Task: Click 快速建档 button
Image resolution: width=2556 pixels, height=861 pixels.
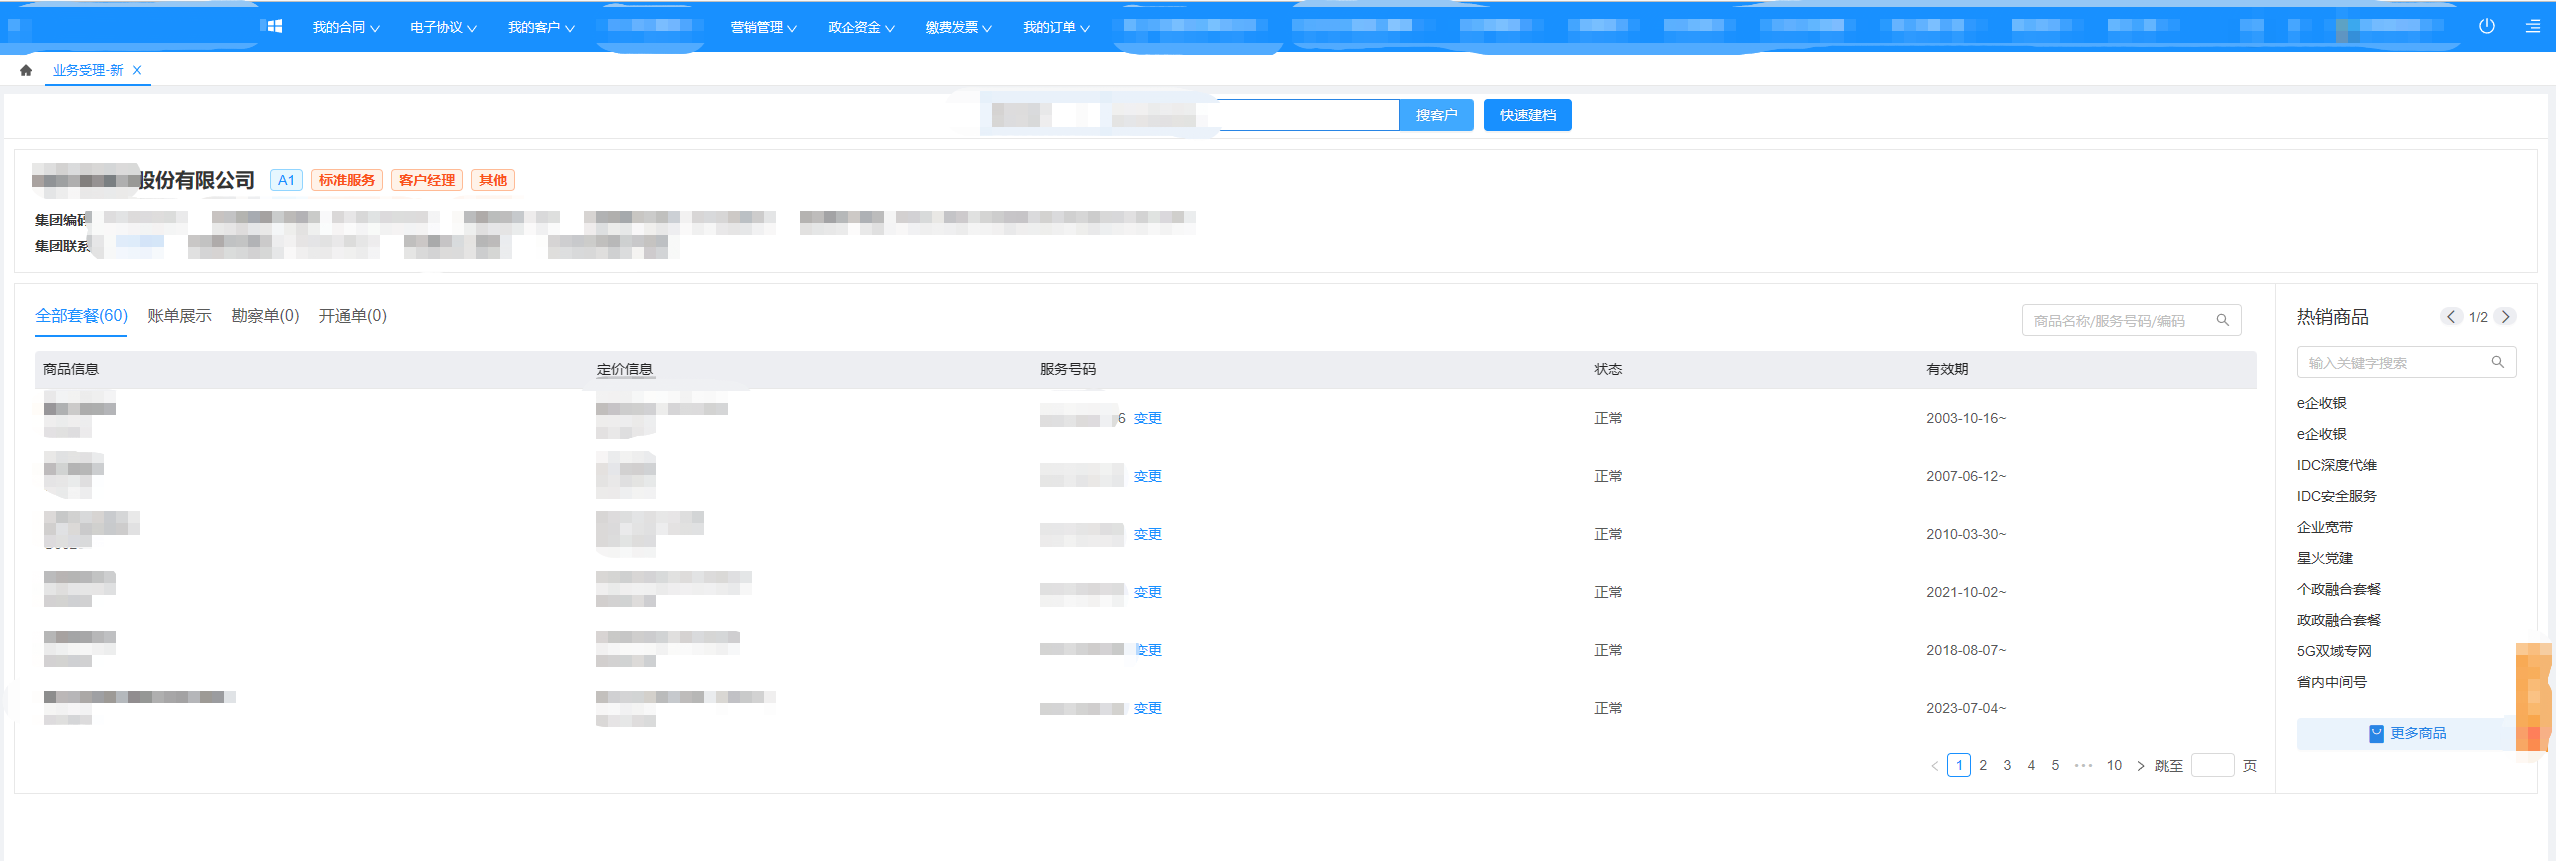Action: tap(1527, 115)
